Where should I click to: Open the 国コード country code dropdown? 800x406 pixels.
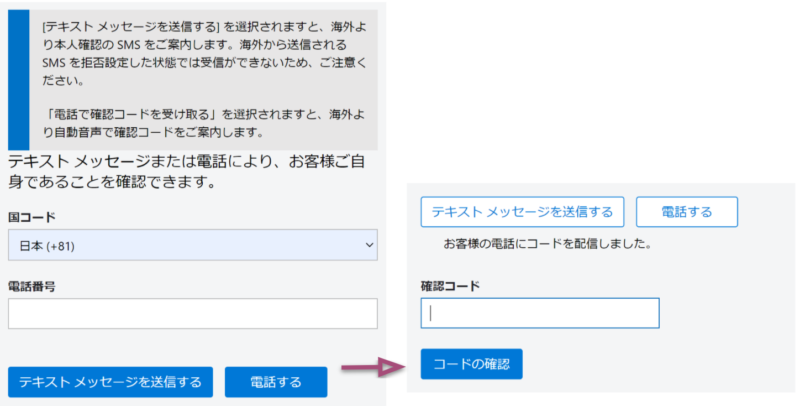[192, 245]
